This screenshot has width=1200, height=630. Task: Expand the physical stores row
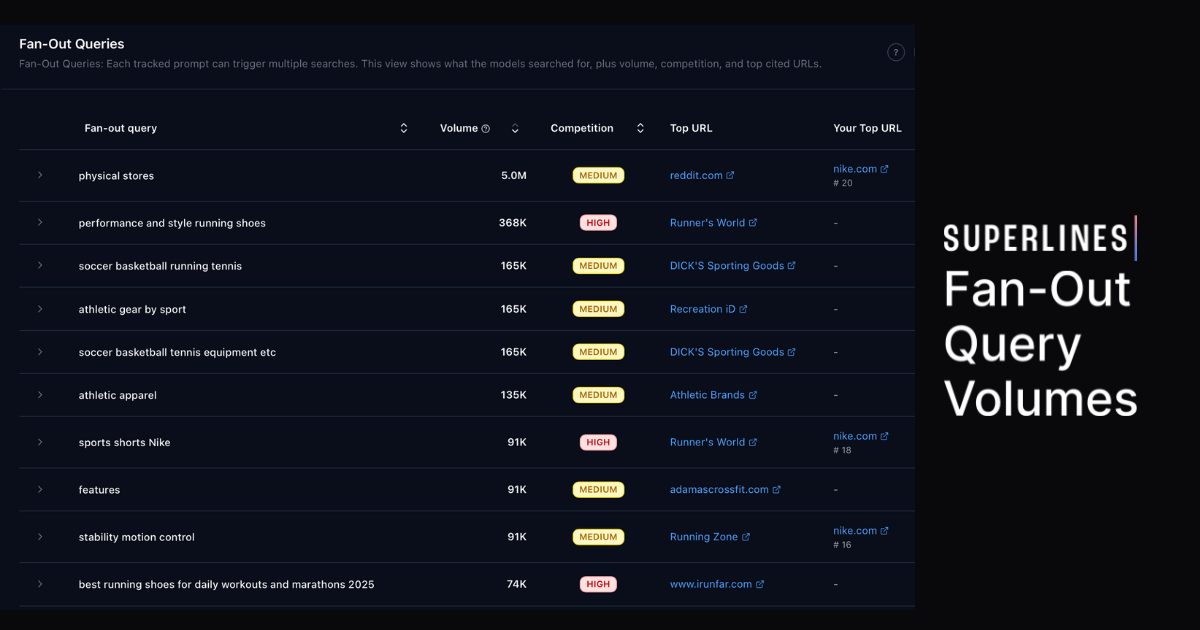point(40,175)
